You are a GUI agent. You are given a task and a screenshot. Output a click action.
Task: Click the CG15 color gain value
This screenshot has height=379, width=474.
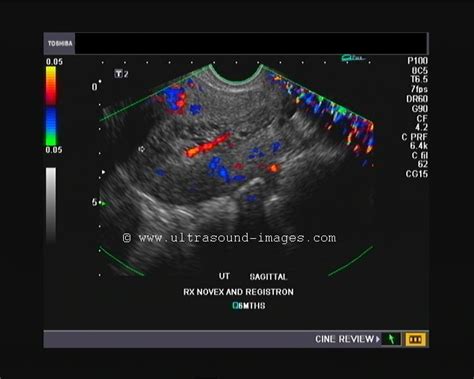(x=417, y=174)
